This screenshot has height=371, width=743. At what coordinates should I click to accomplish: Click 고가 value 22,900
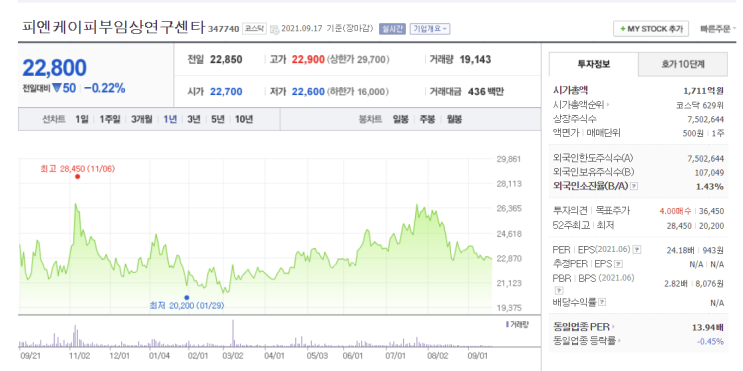pos(308,60)
